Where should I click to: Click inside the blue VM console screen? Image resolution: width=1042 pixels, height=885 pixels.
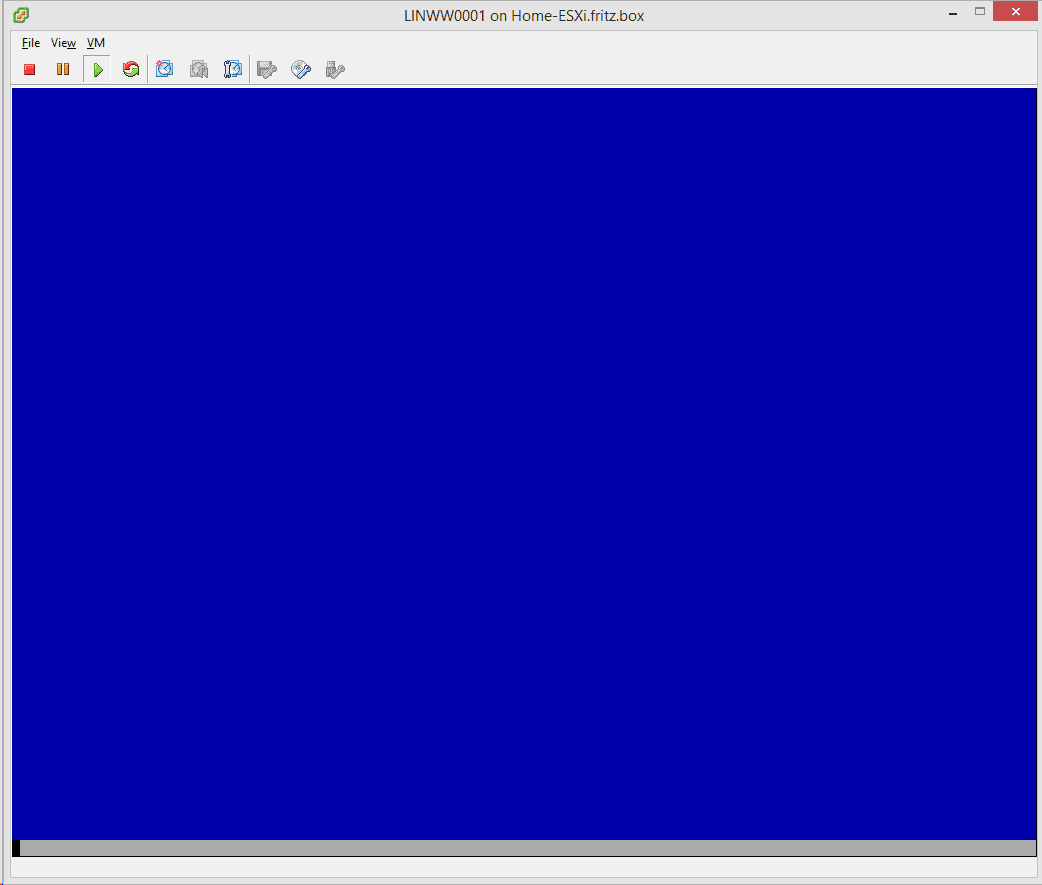point(524,464)
